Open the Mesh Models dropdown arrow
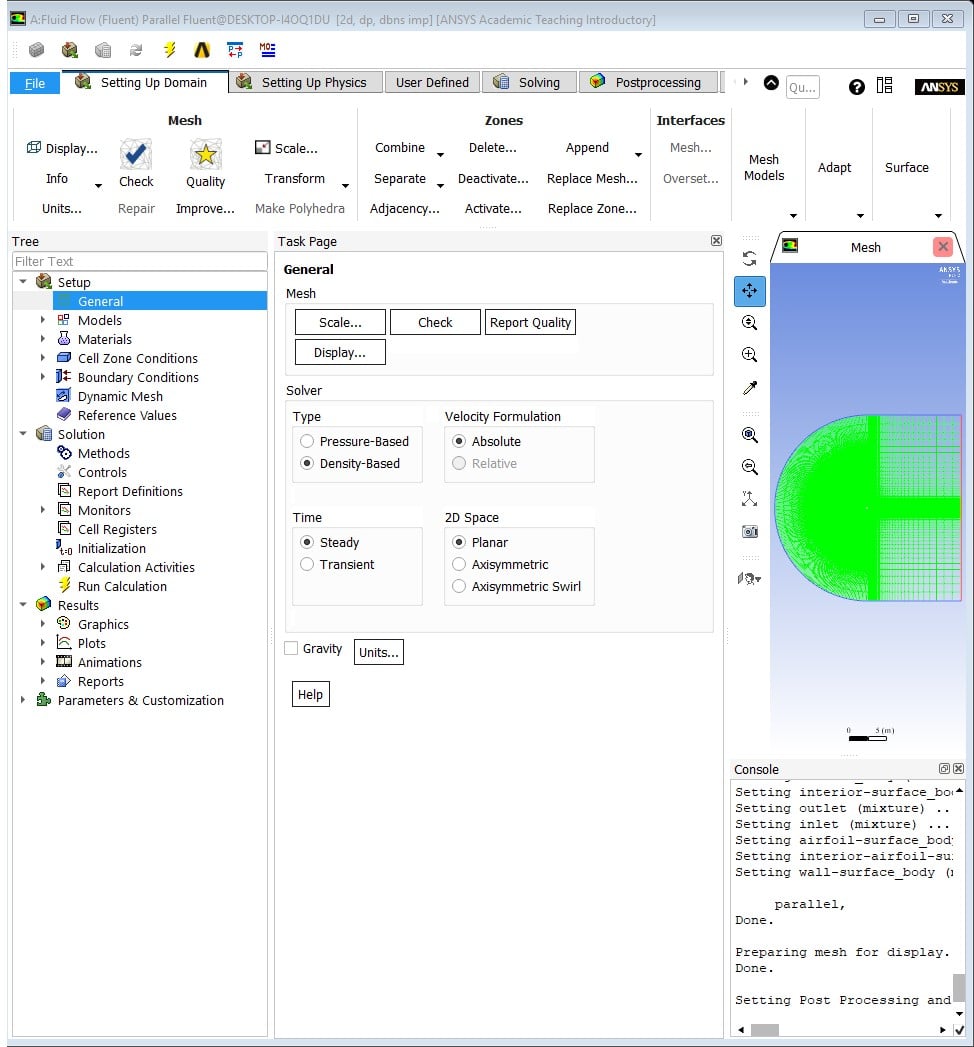 click(x=793, y=216)
